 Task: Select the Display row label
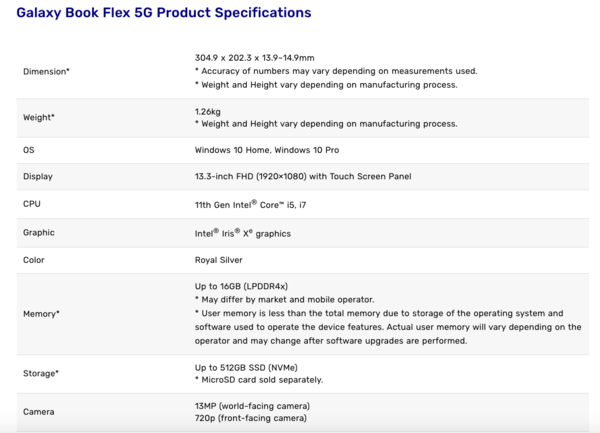coord(38,177)
